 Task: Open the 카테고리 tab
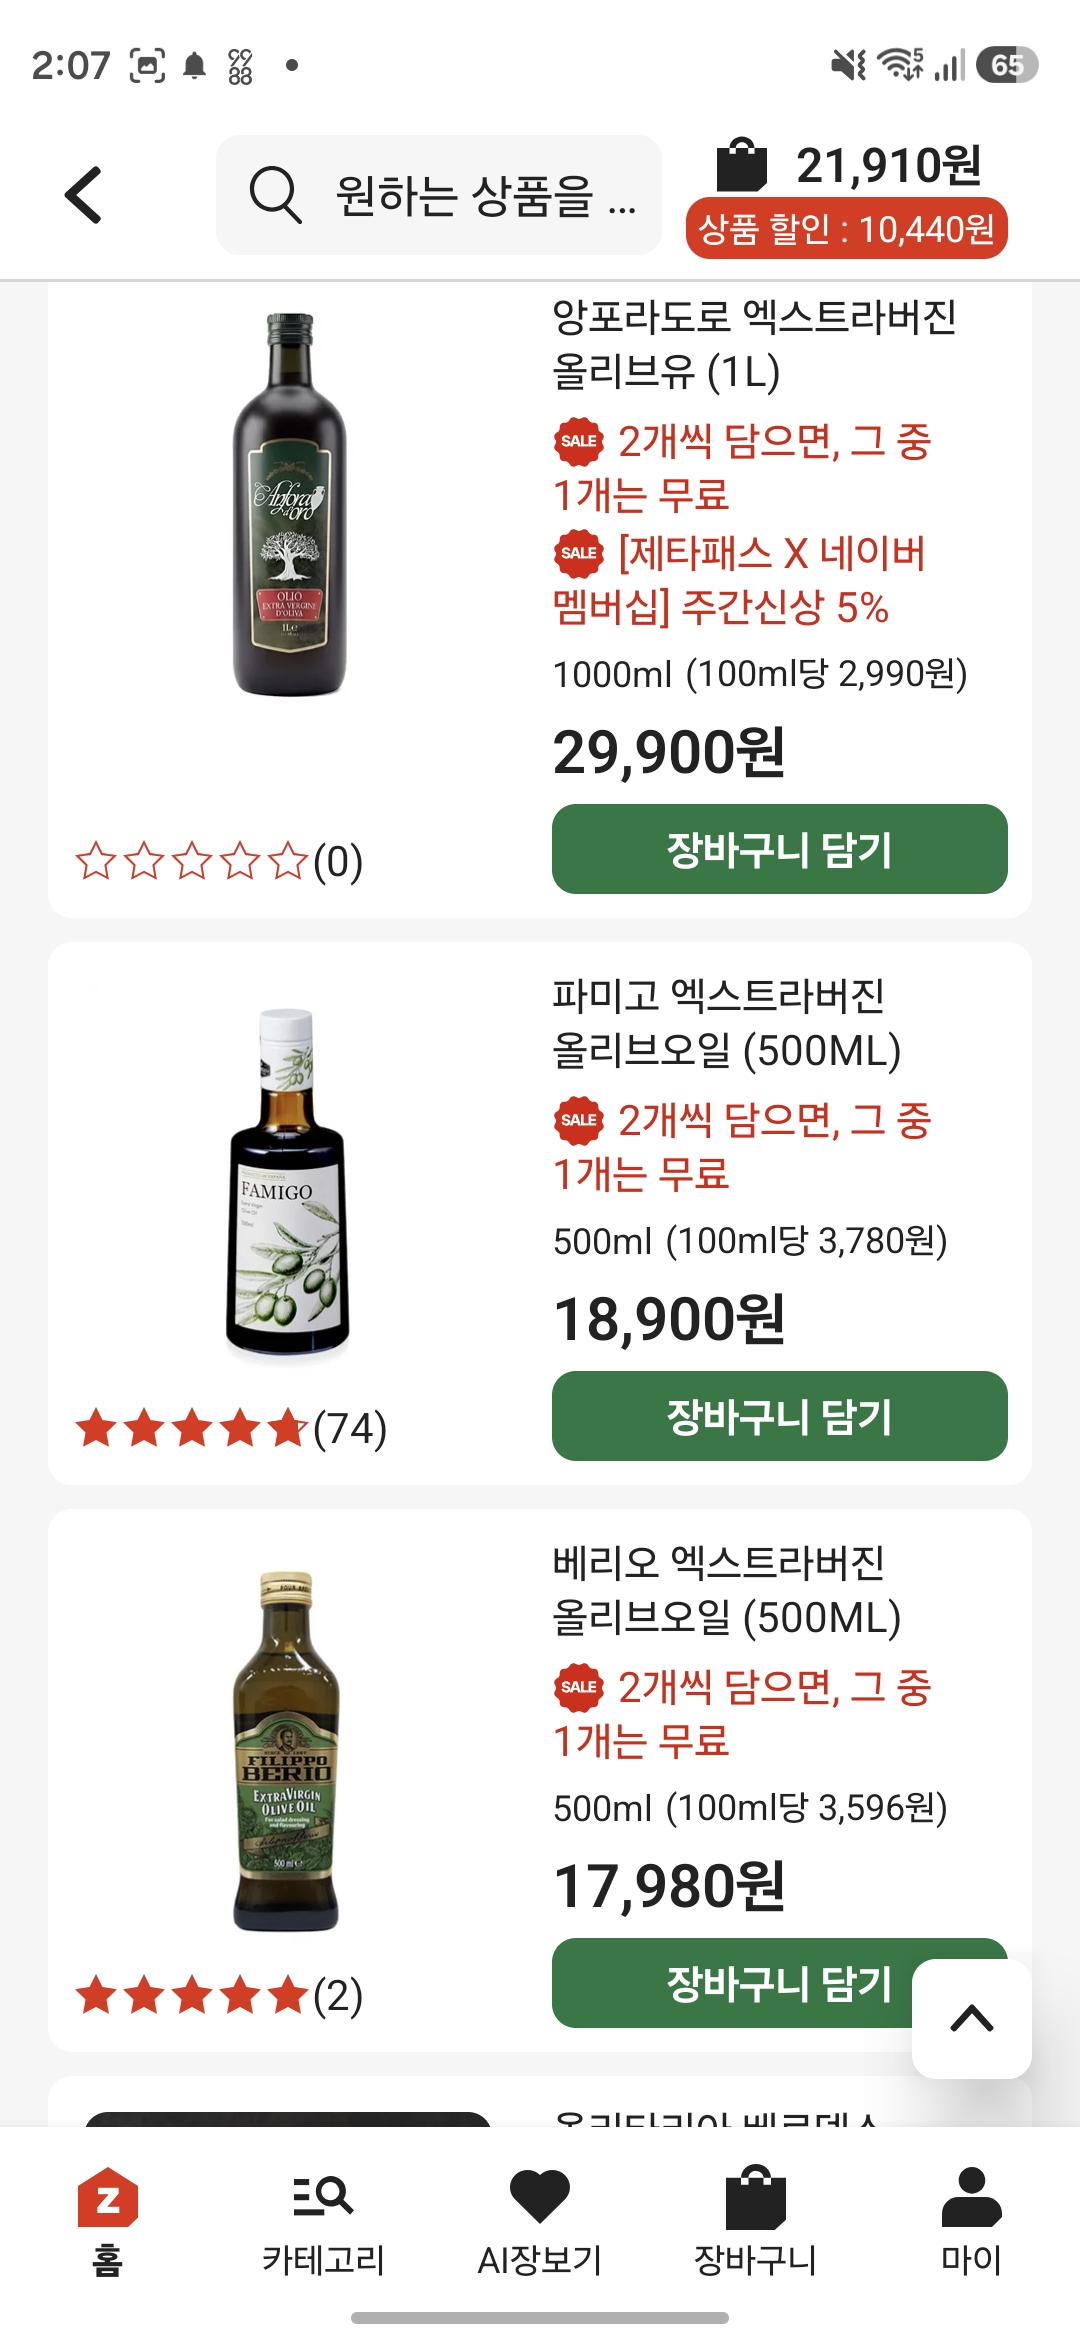(x=323, y=2222)
